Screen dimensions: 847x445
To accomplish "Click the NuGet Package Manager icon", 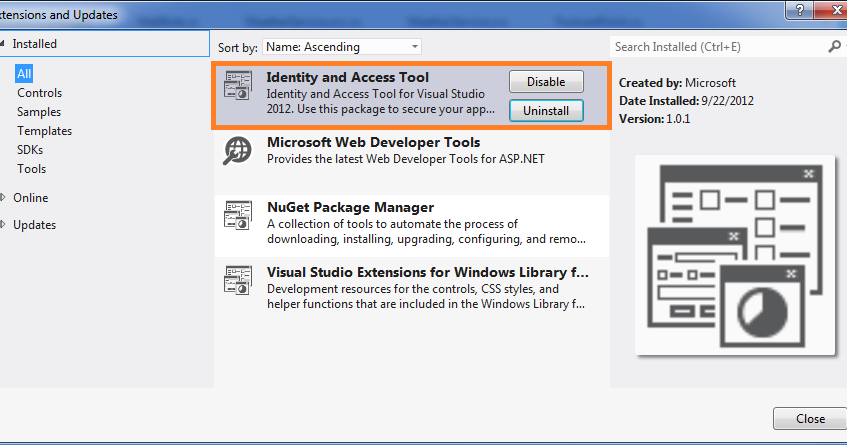I will pos(238,215).
